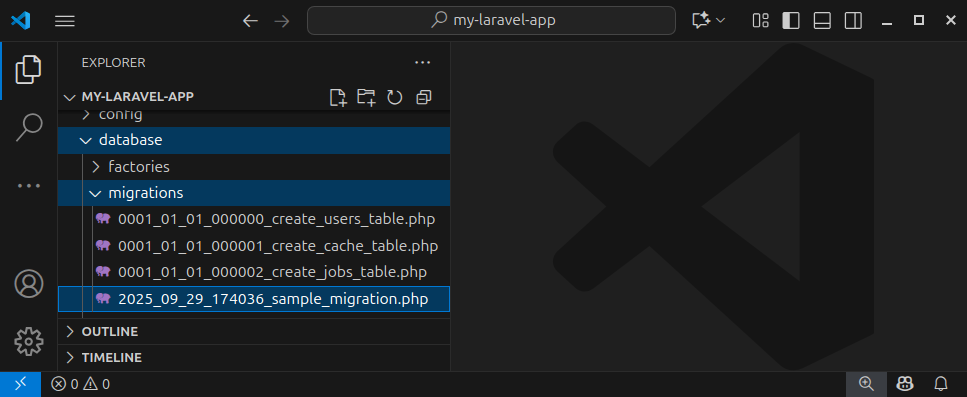Click the zoom magnifier icon in status bar

[866, 384]
